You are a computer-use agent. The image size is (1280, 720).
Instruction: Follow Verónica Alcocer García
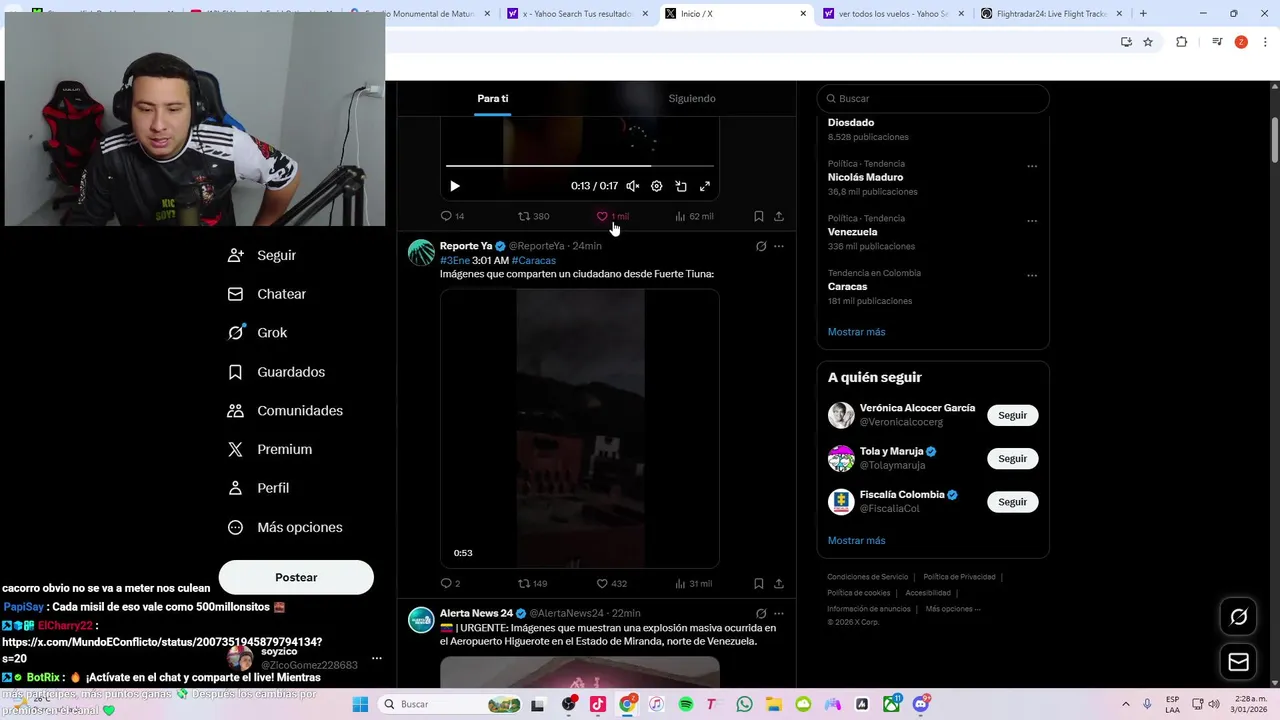point(1012,415)
